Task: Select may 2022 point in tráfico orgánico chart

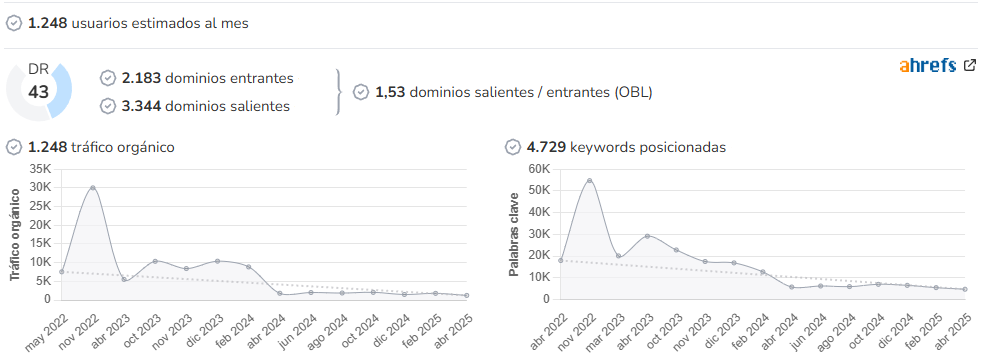Action: coord(62,272)
